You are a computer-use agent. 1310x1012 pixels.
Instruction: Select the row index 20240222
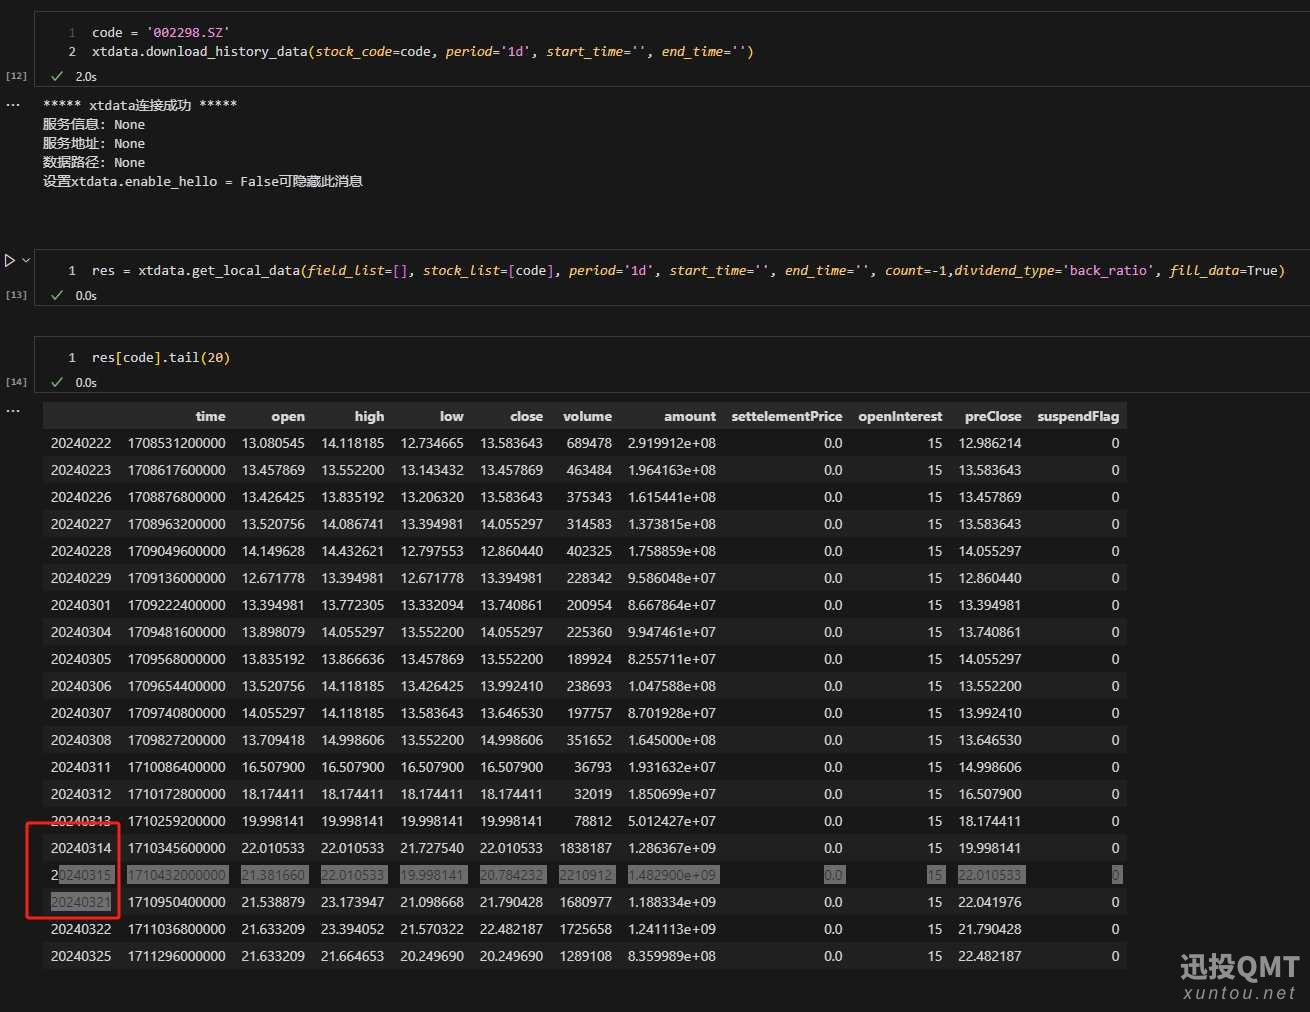[x=81, y=443]
